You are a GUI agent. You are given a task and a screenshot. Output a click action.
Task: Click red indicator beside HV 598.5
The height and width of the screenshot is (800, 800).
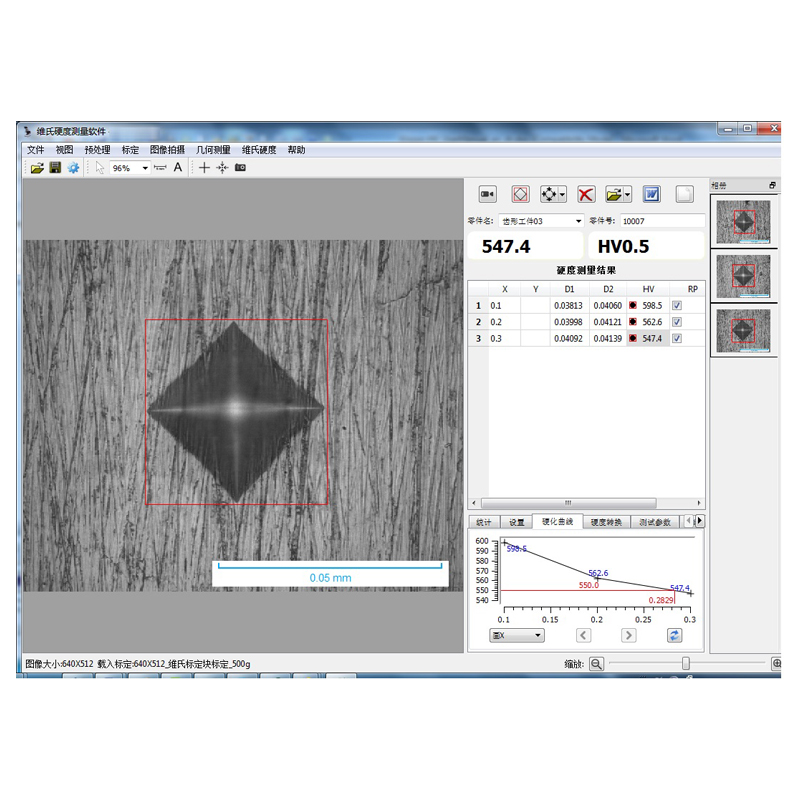click(x=633, y=306)
